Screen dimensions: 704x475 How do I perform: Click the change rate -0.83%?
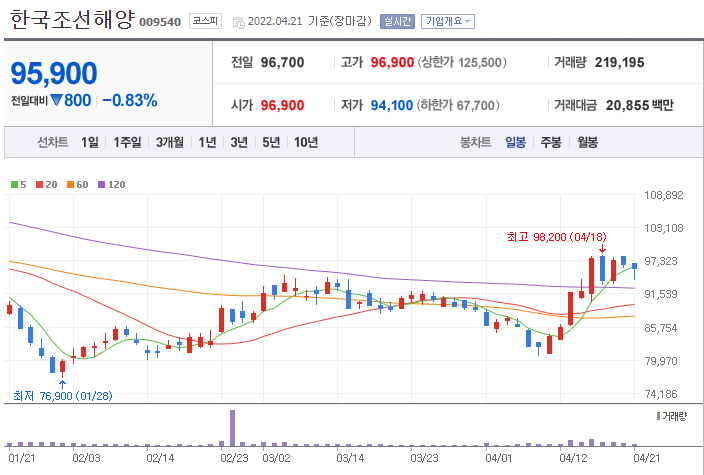pos(130,101)
